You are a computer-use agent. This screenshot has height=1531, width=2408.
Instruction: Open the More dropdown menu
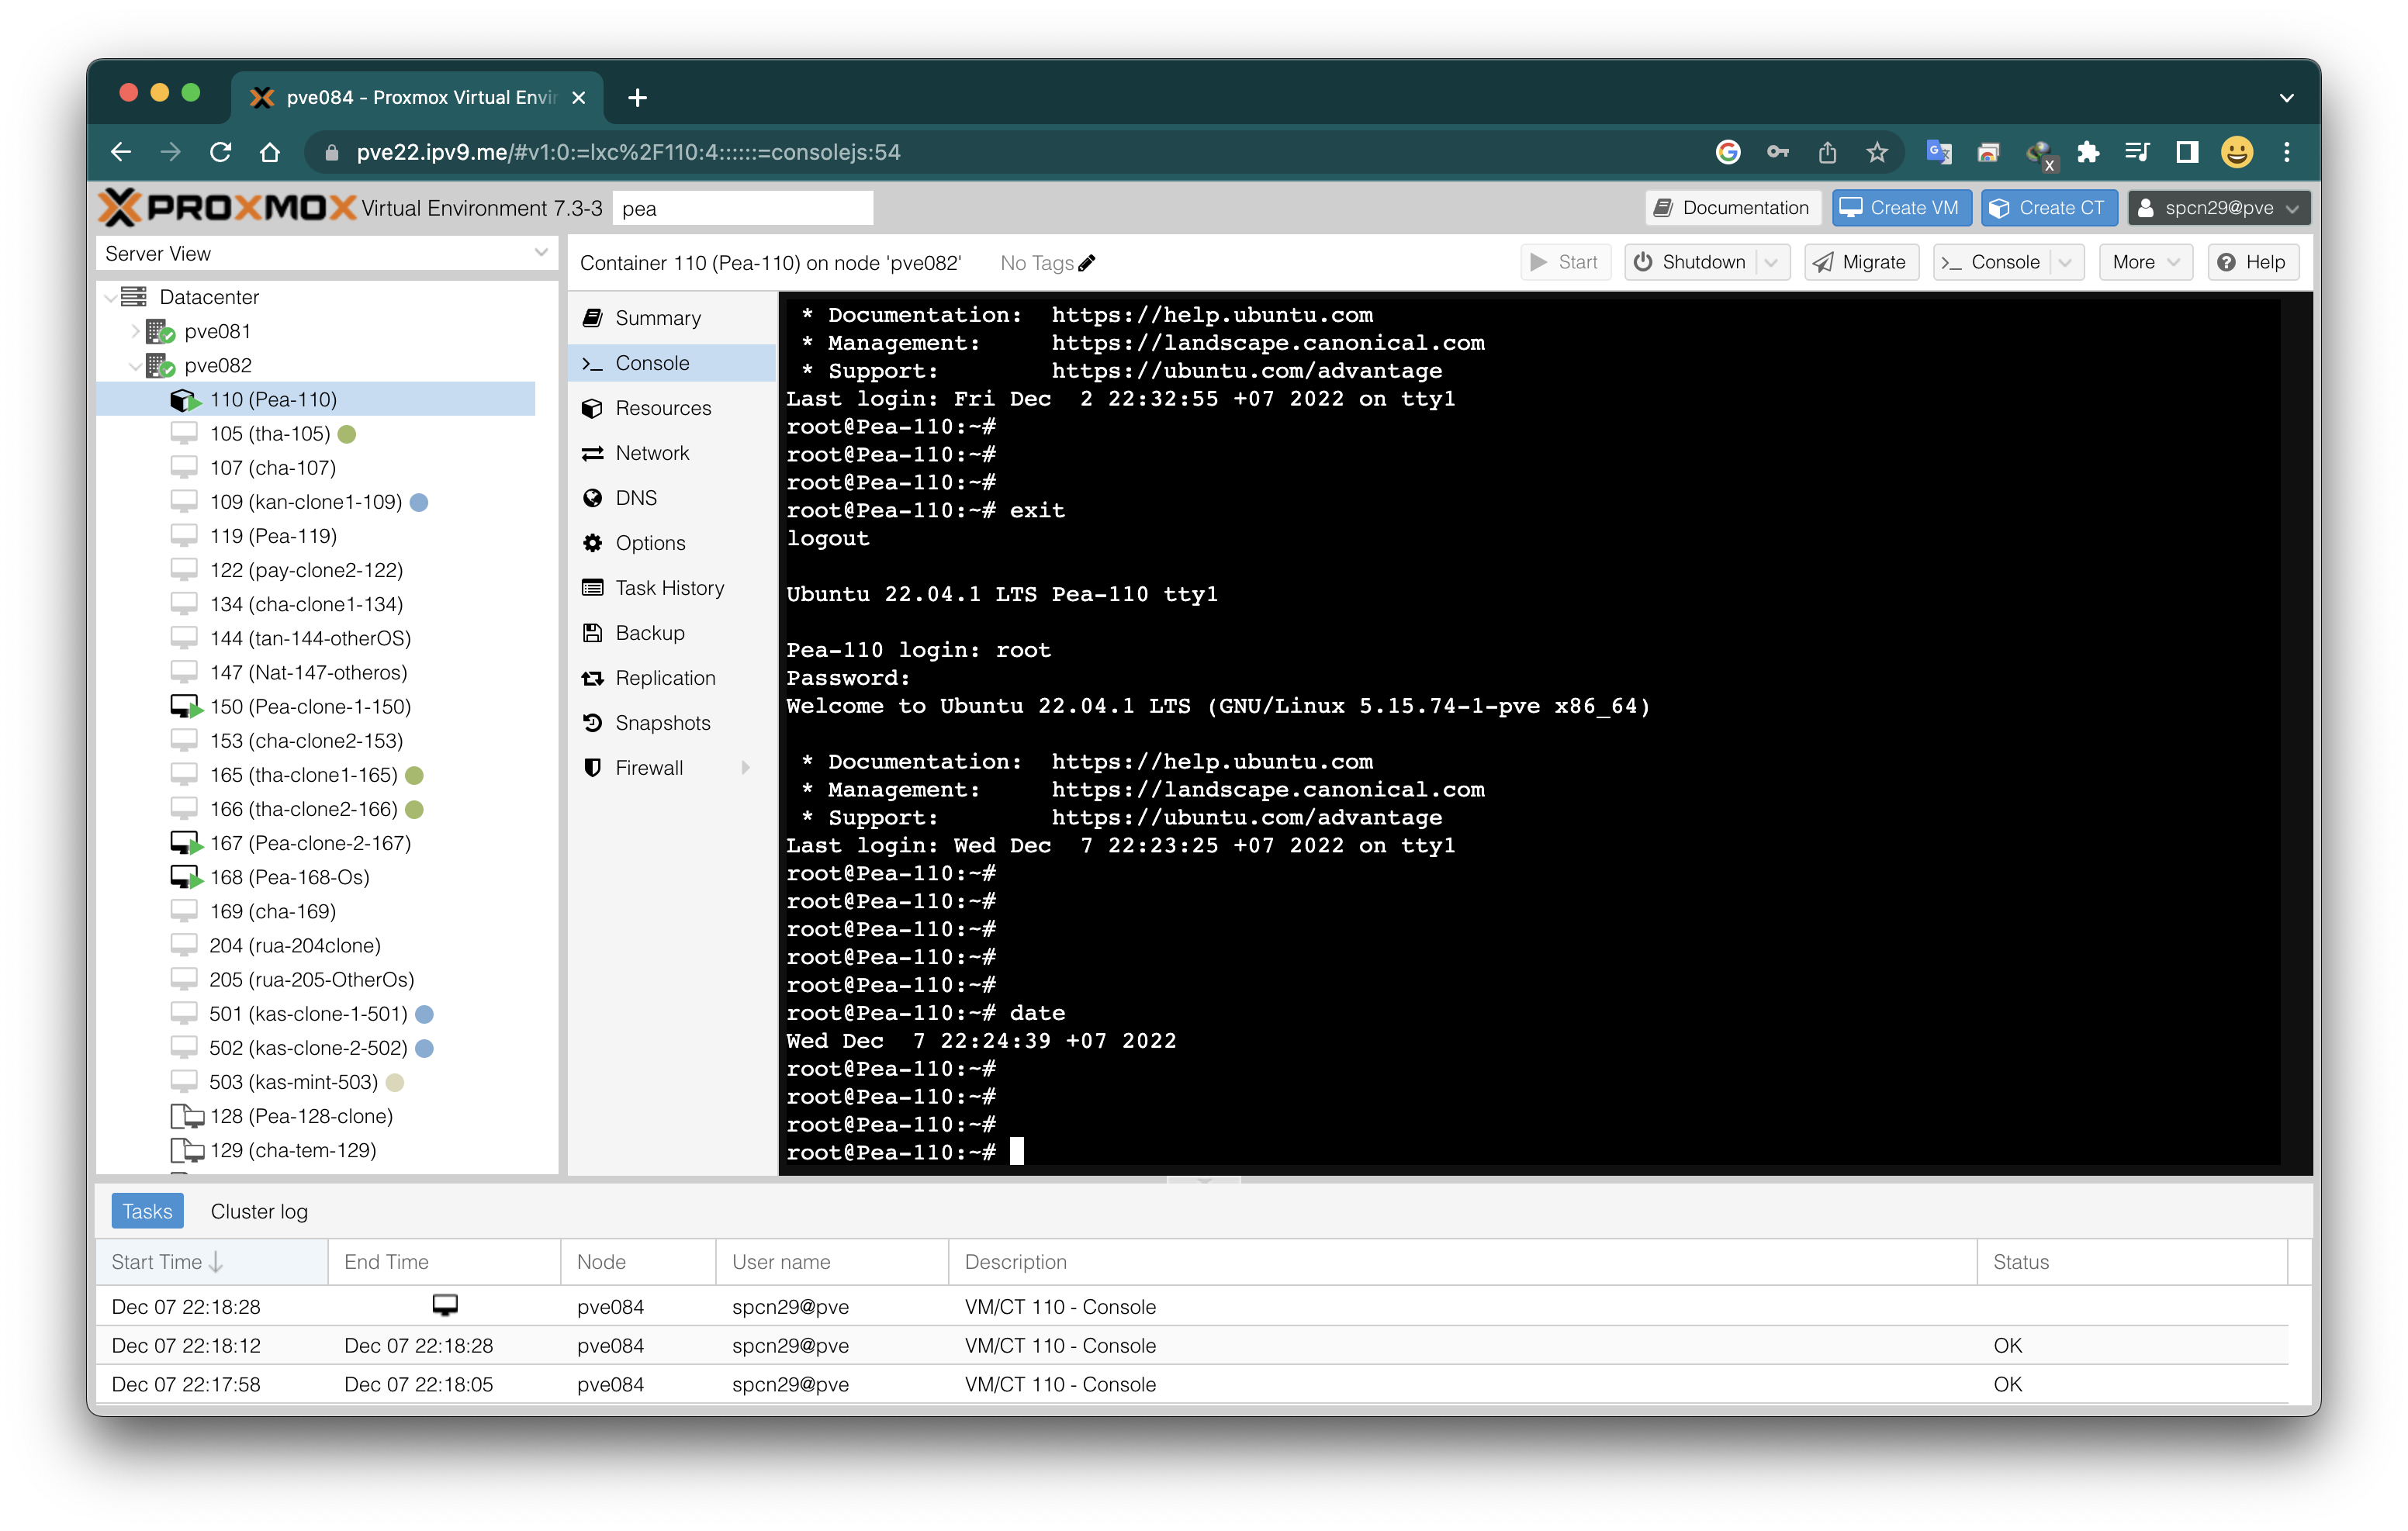click(2145, 263)
